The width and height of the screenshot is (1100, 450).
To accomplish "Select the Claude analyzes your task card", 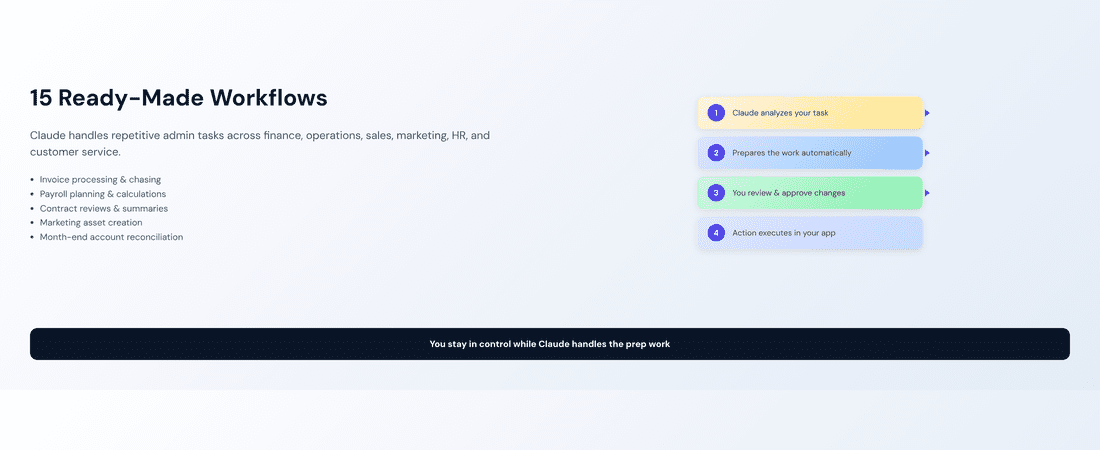I will 810,112.
